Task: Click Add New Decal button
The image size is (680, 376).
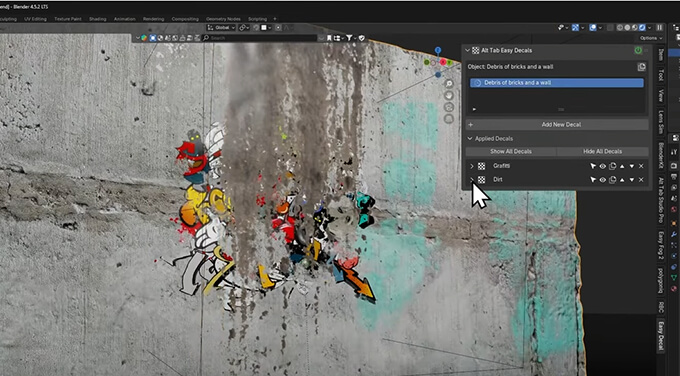Action: pos(557,124)
